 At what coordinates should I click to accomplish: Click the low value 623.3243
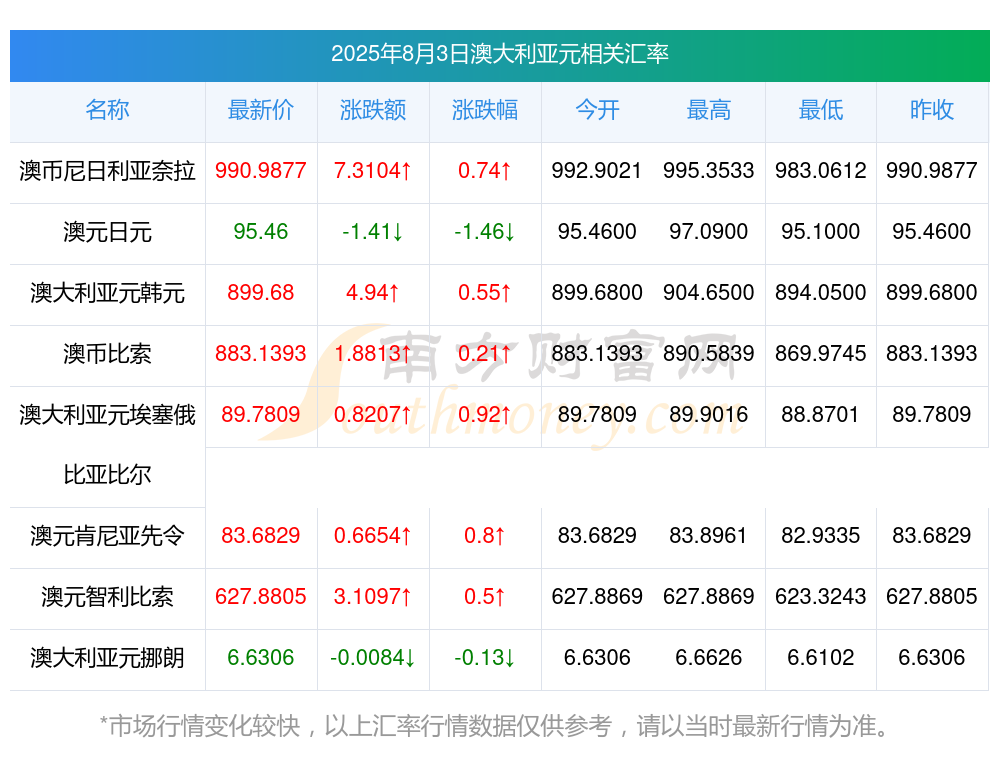pyautogui.click(x=821, y=597)
